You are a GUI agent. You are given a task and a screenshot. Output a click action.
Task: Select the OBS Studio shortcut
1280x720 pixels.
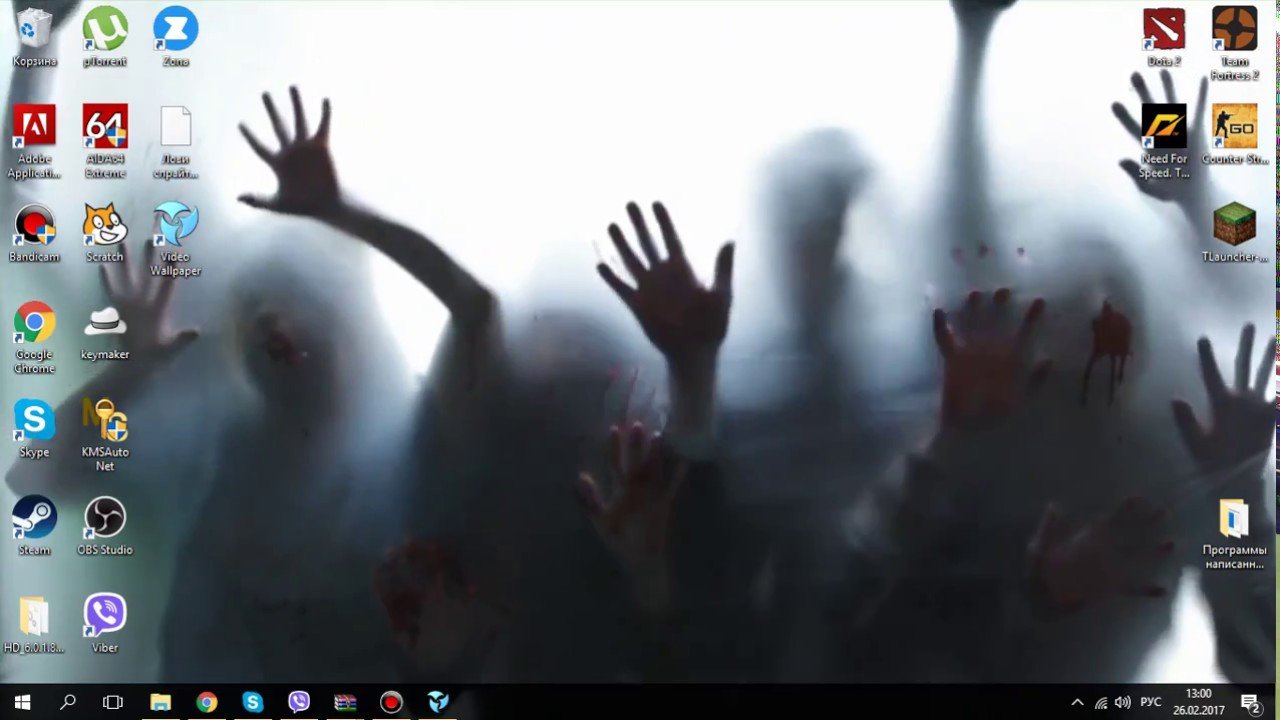click(105, 518)
